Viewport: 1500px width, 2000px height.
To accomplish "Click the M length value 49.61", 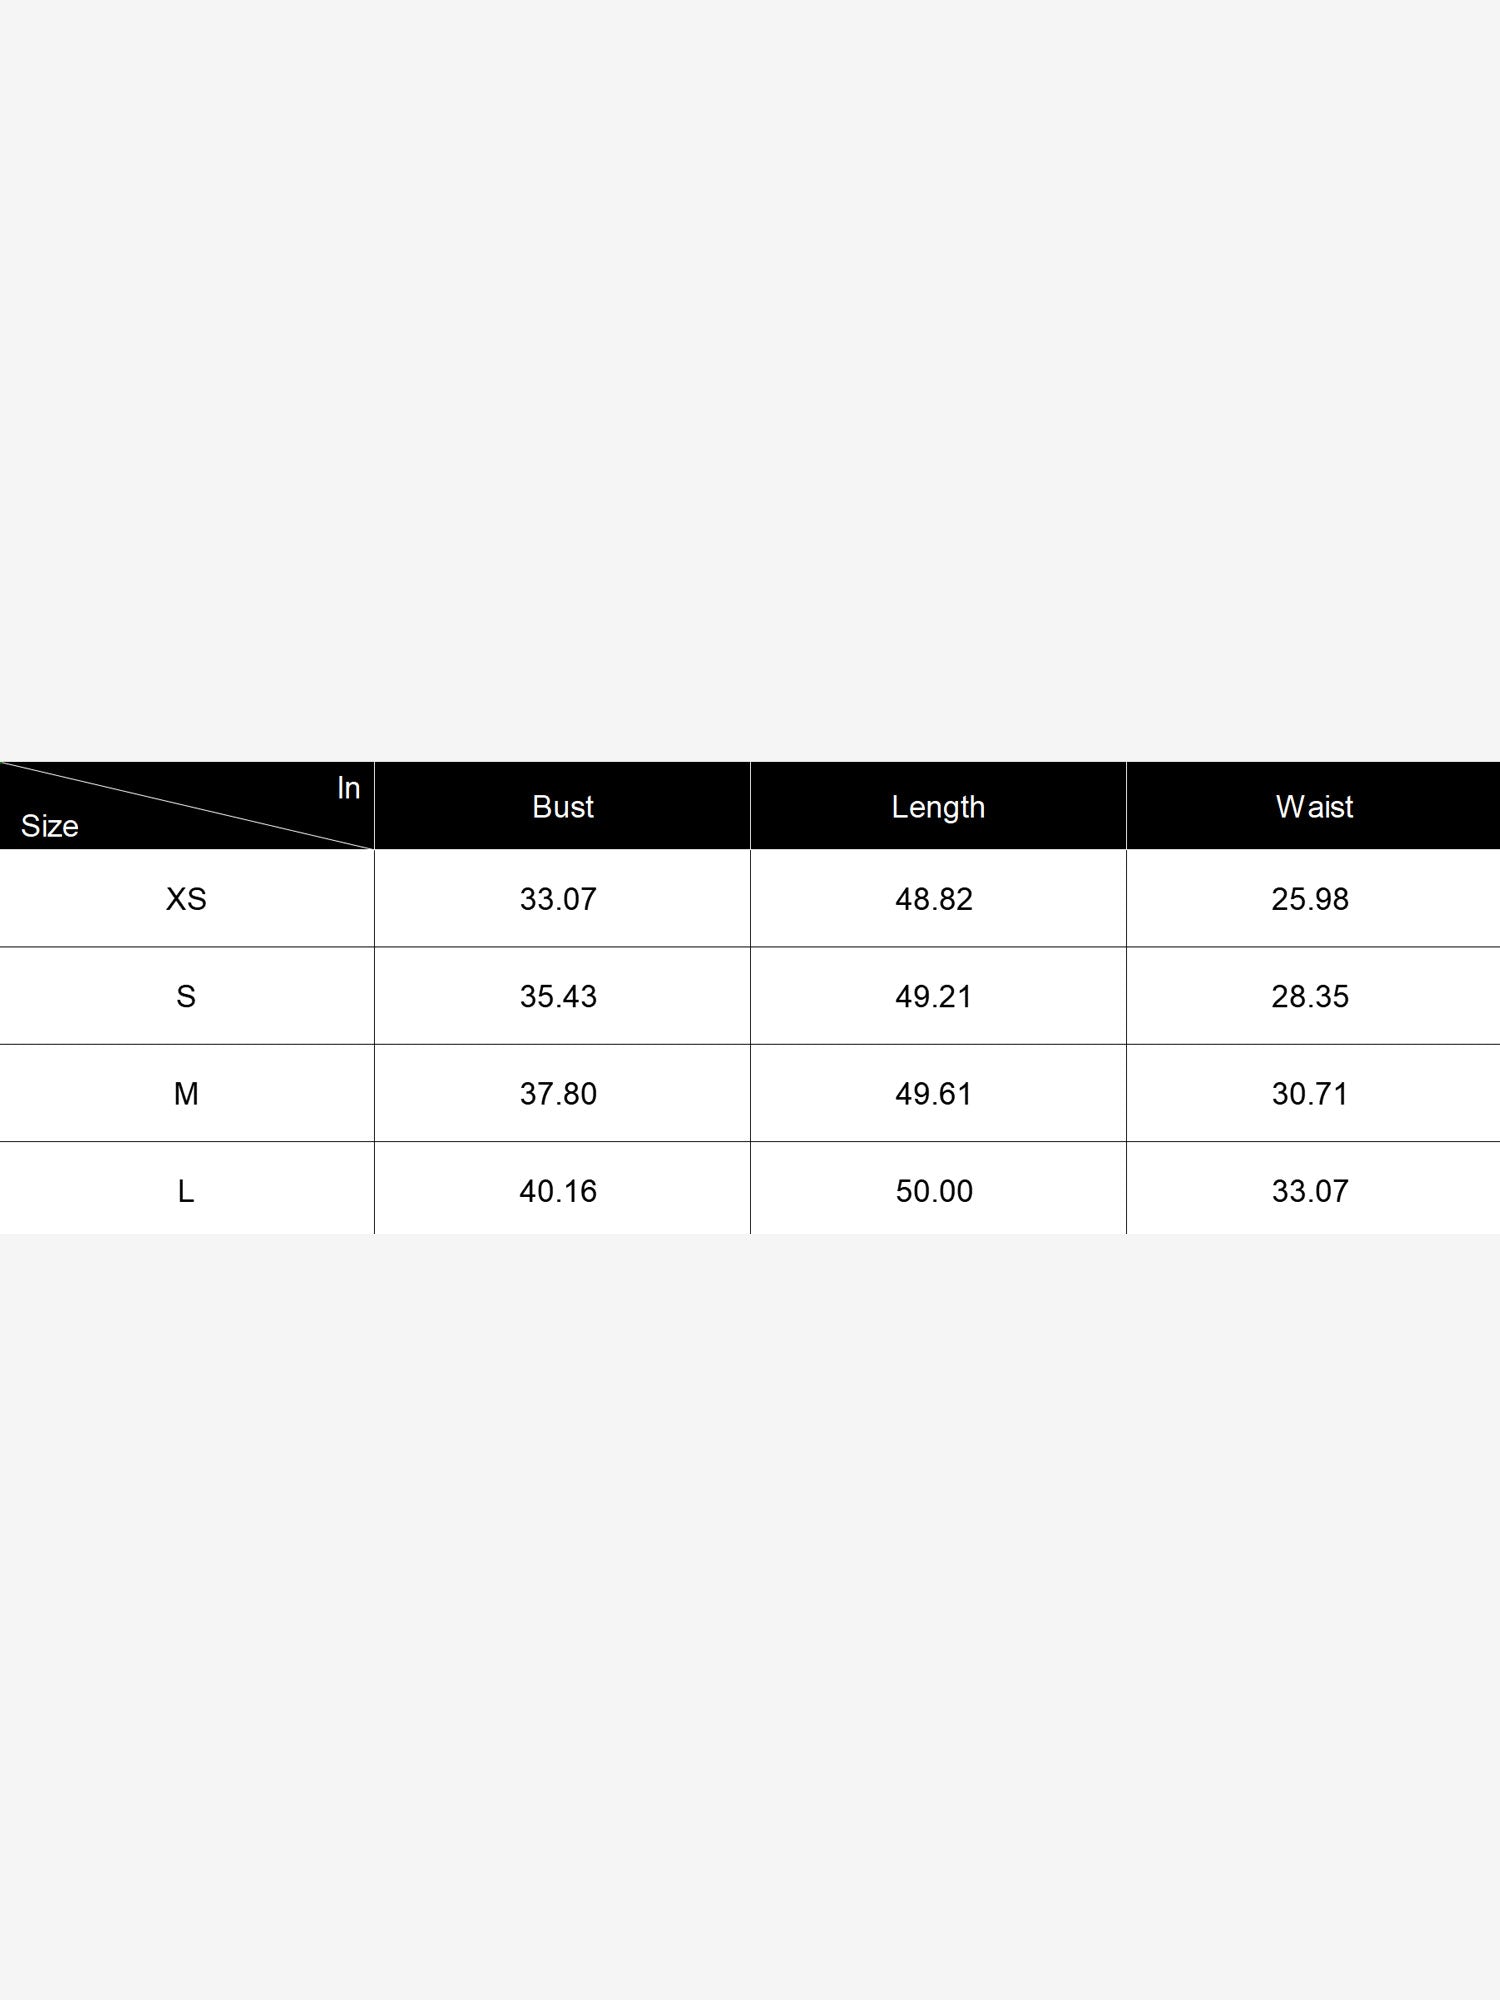I will coord(934,1094).
